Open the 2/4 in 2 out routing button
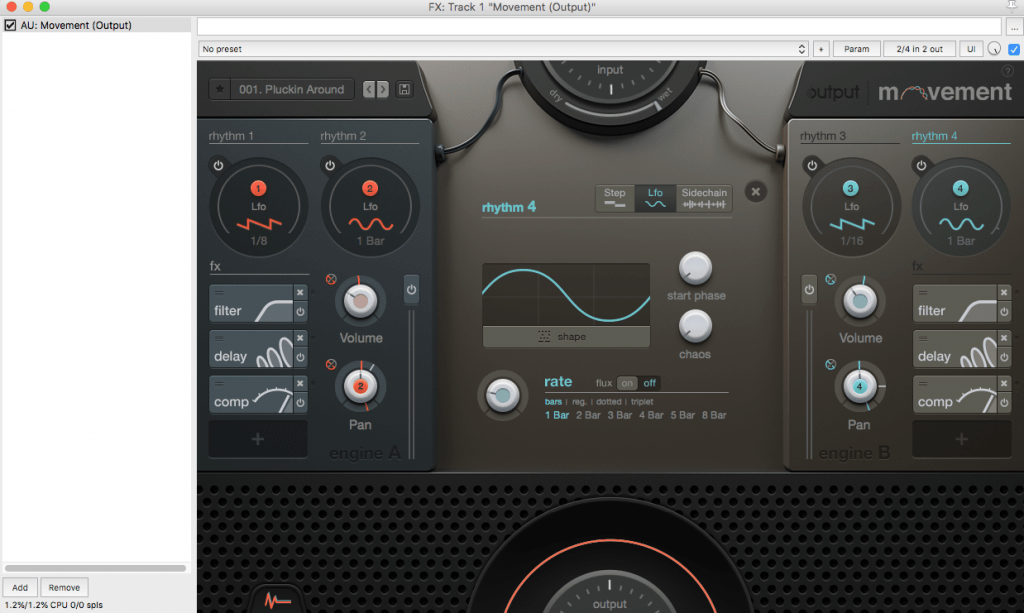This screenshot has width=1024, height=613. [x=920, y=49]
